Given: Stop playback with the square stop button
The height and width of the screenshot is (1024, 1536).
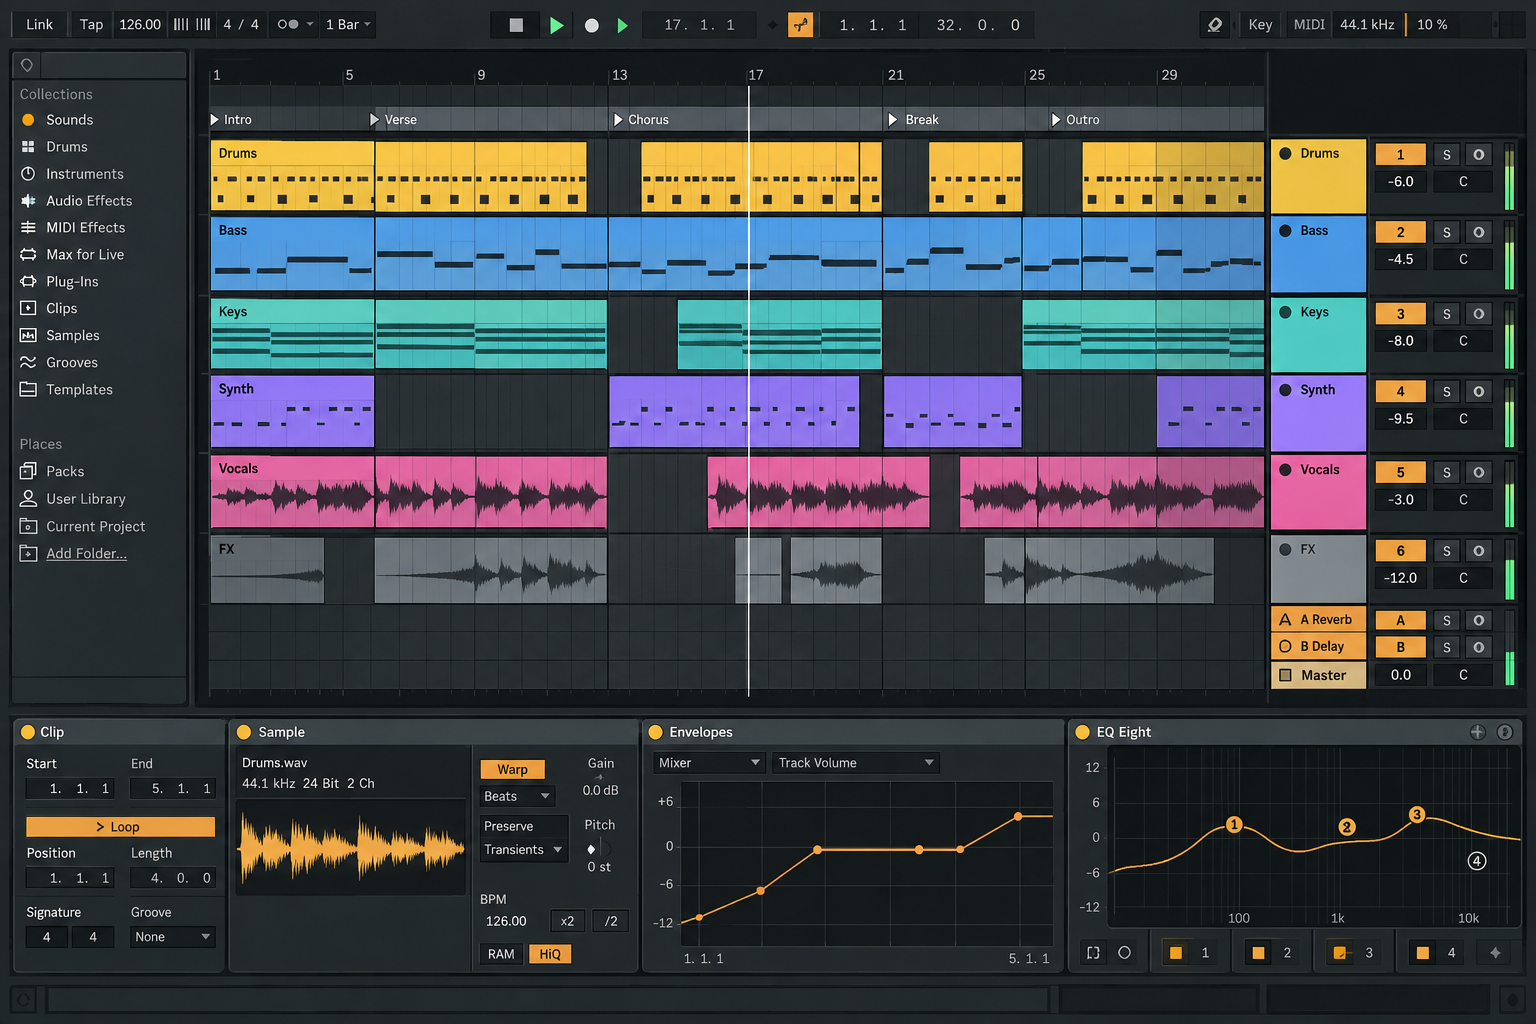Looking at the screenshot, I should 516,25.
